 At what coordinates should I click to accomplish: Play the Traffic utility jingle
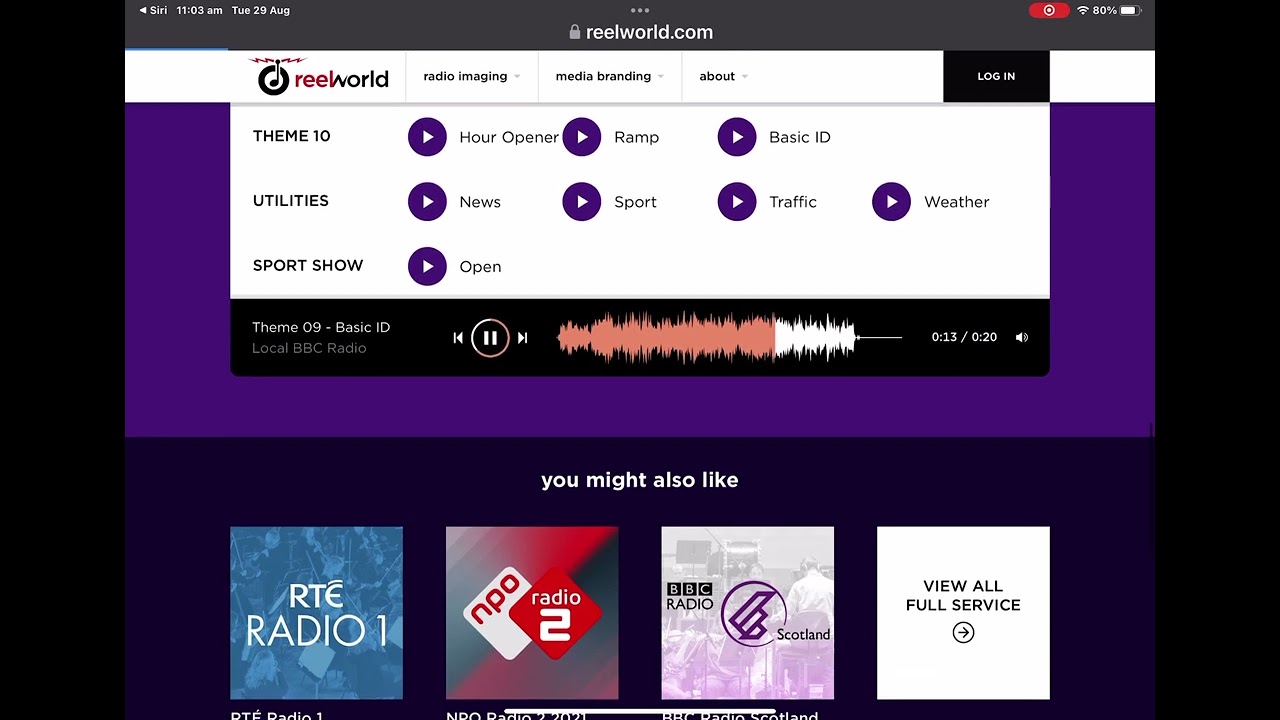(x=737, y=202)
